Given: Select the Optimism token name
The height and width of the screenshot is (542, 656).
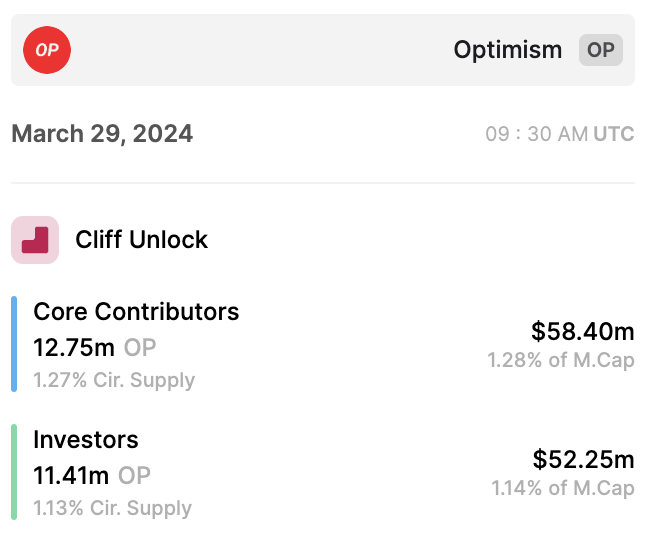Looking at the screenshot, I should click(508, 50).
